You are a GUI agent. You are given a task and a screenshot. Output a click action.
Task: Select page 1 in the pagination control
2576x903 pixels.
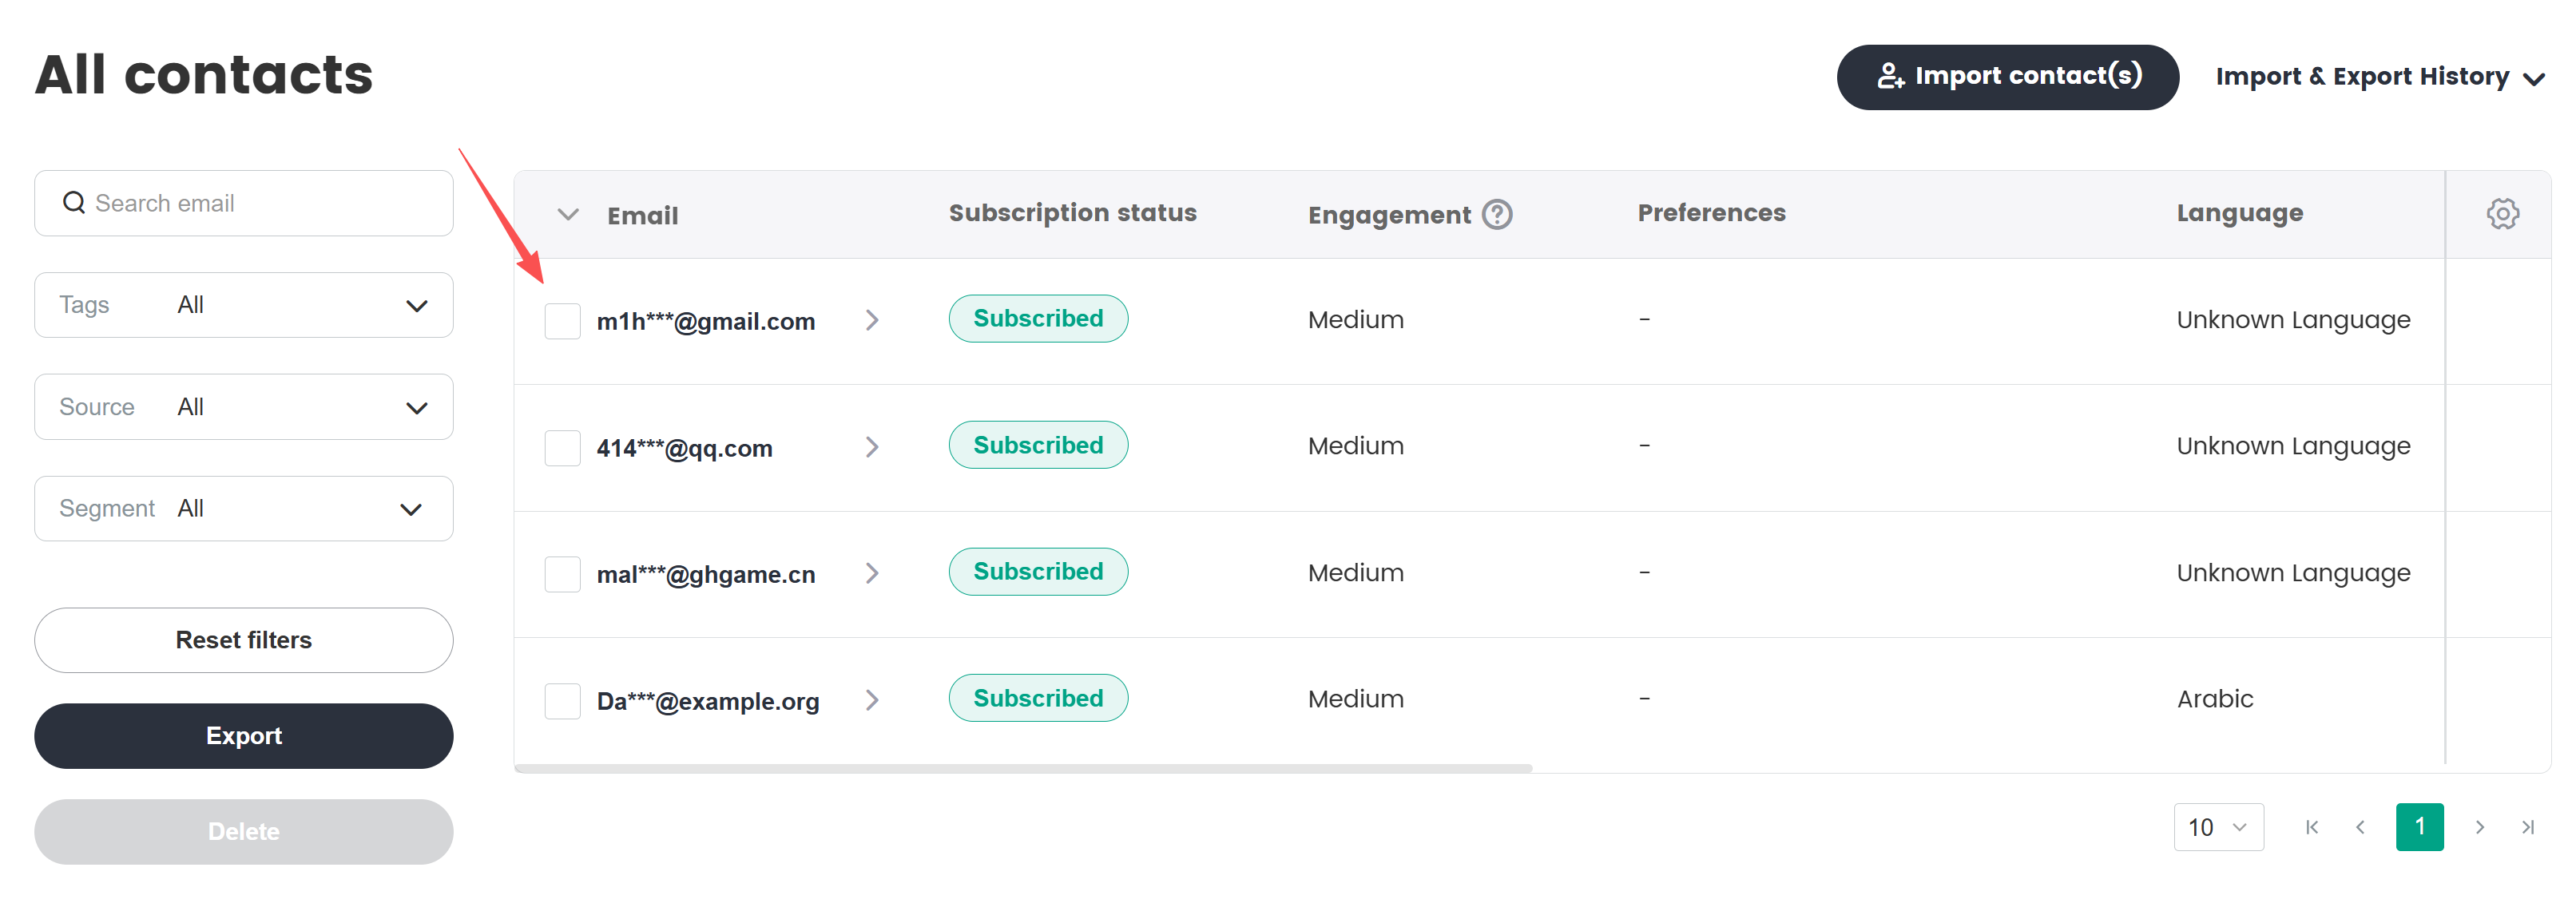tap(2420, 827)
